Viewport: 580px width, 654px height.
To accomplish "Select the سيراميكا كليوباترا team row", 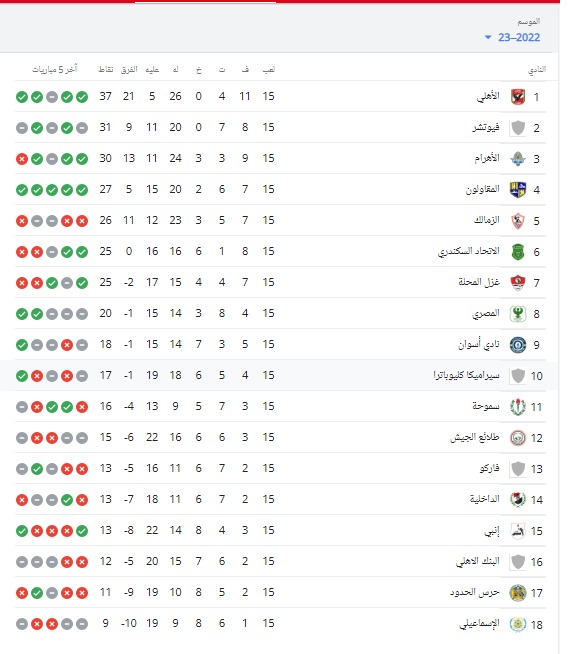I will [279, 375].
